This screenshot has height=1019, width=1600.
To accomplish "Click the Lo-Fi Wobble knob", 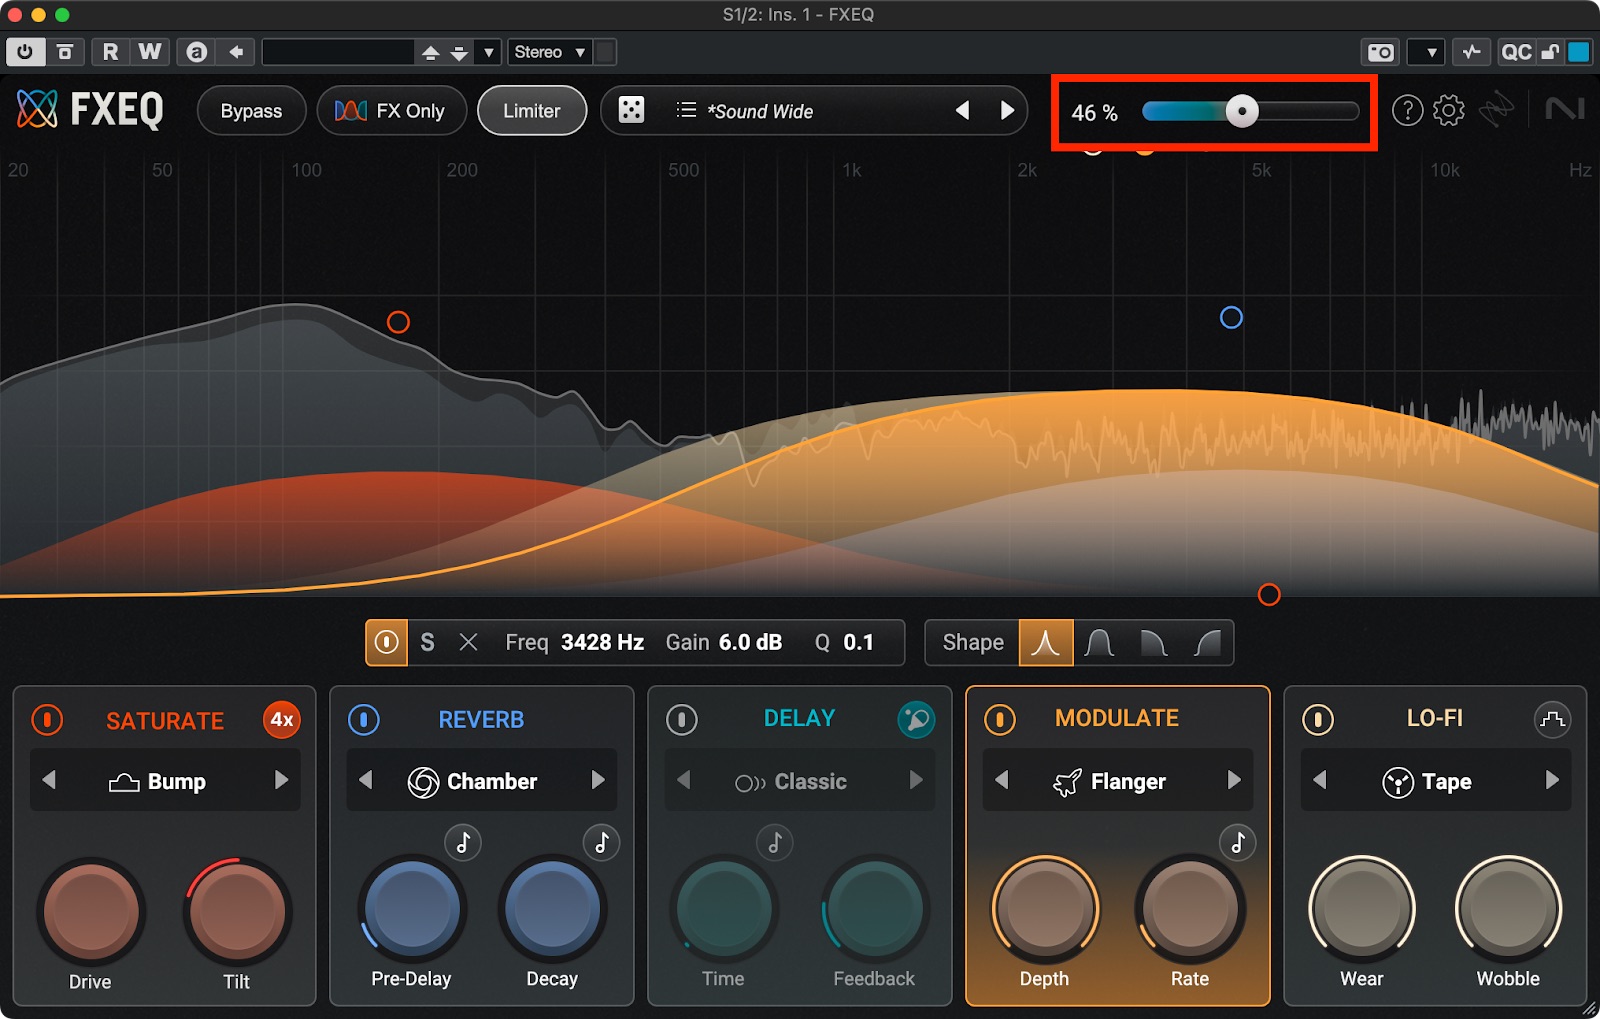I will 1508,909.
